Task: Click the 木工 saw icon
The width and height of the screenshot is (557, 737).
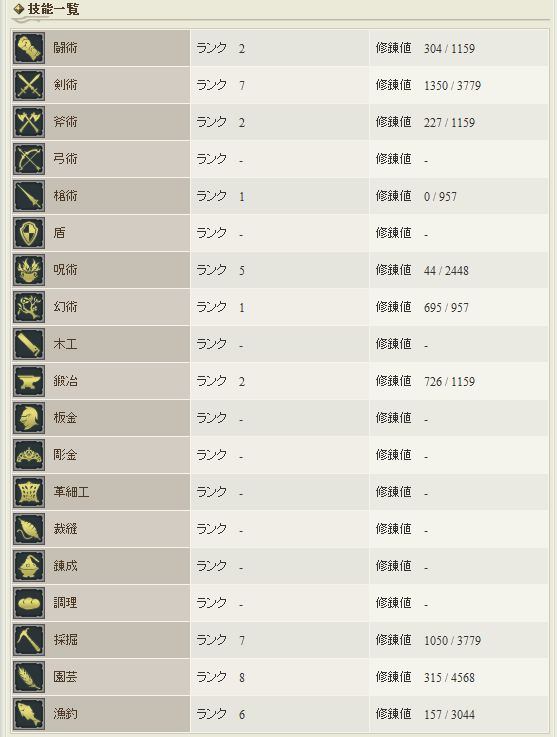Action: pos(29,344)
